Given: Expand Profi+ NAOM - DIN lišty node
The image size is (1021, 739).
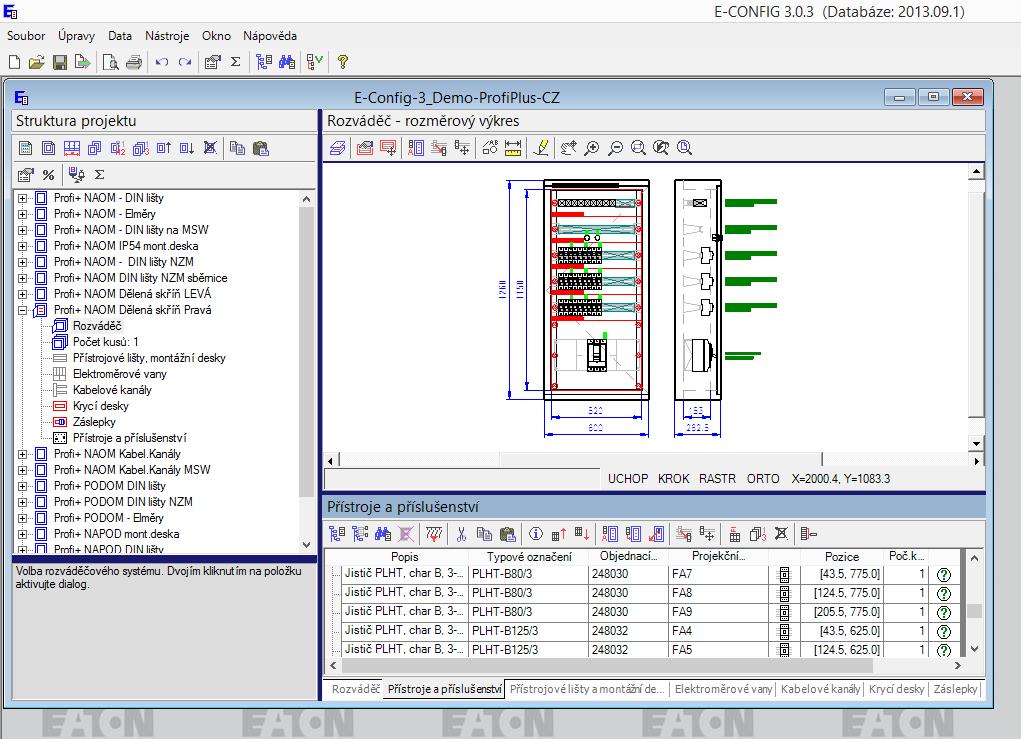Looking at the screenshot, I should click(x=23, y=198).
